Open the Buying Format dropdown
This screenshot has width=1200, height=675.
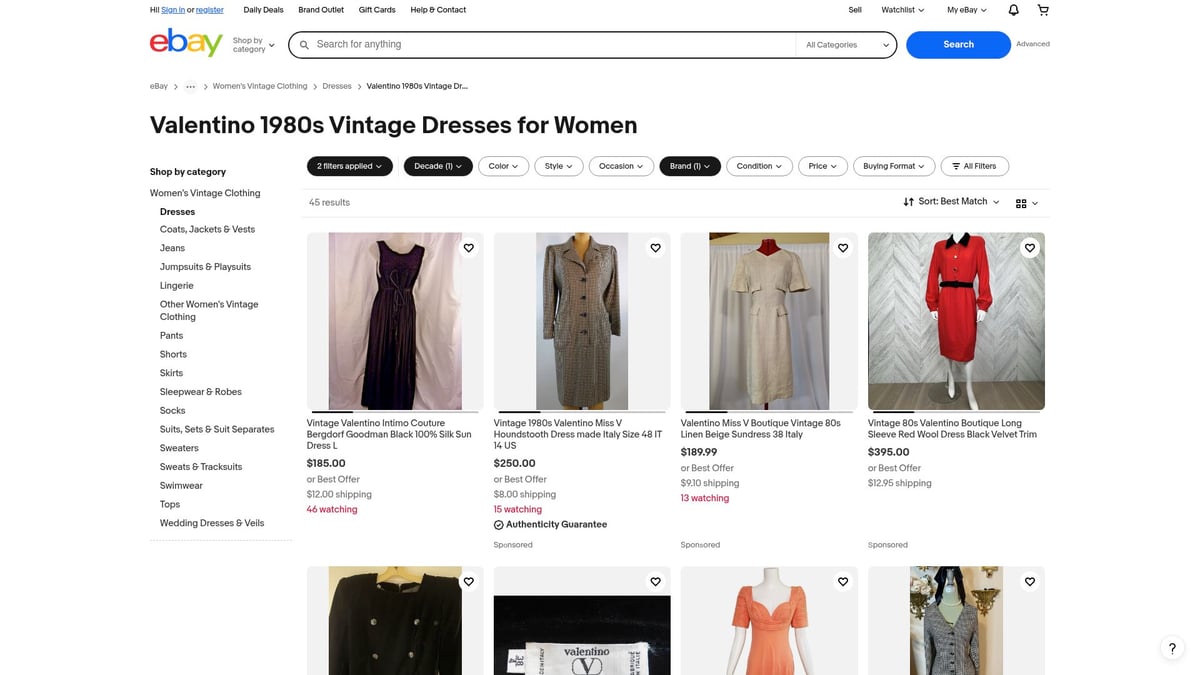point(894,166)
